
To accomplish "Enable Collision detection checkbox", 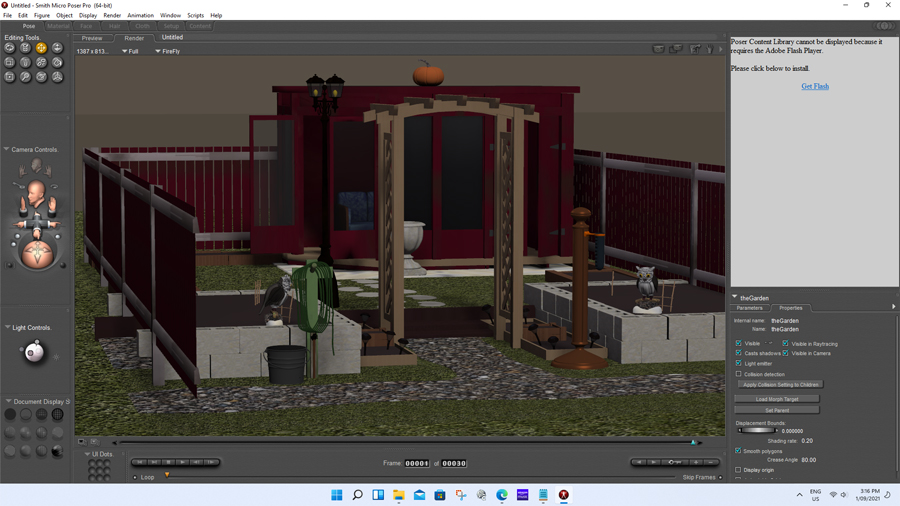I will coord(739,374).
